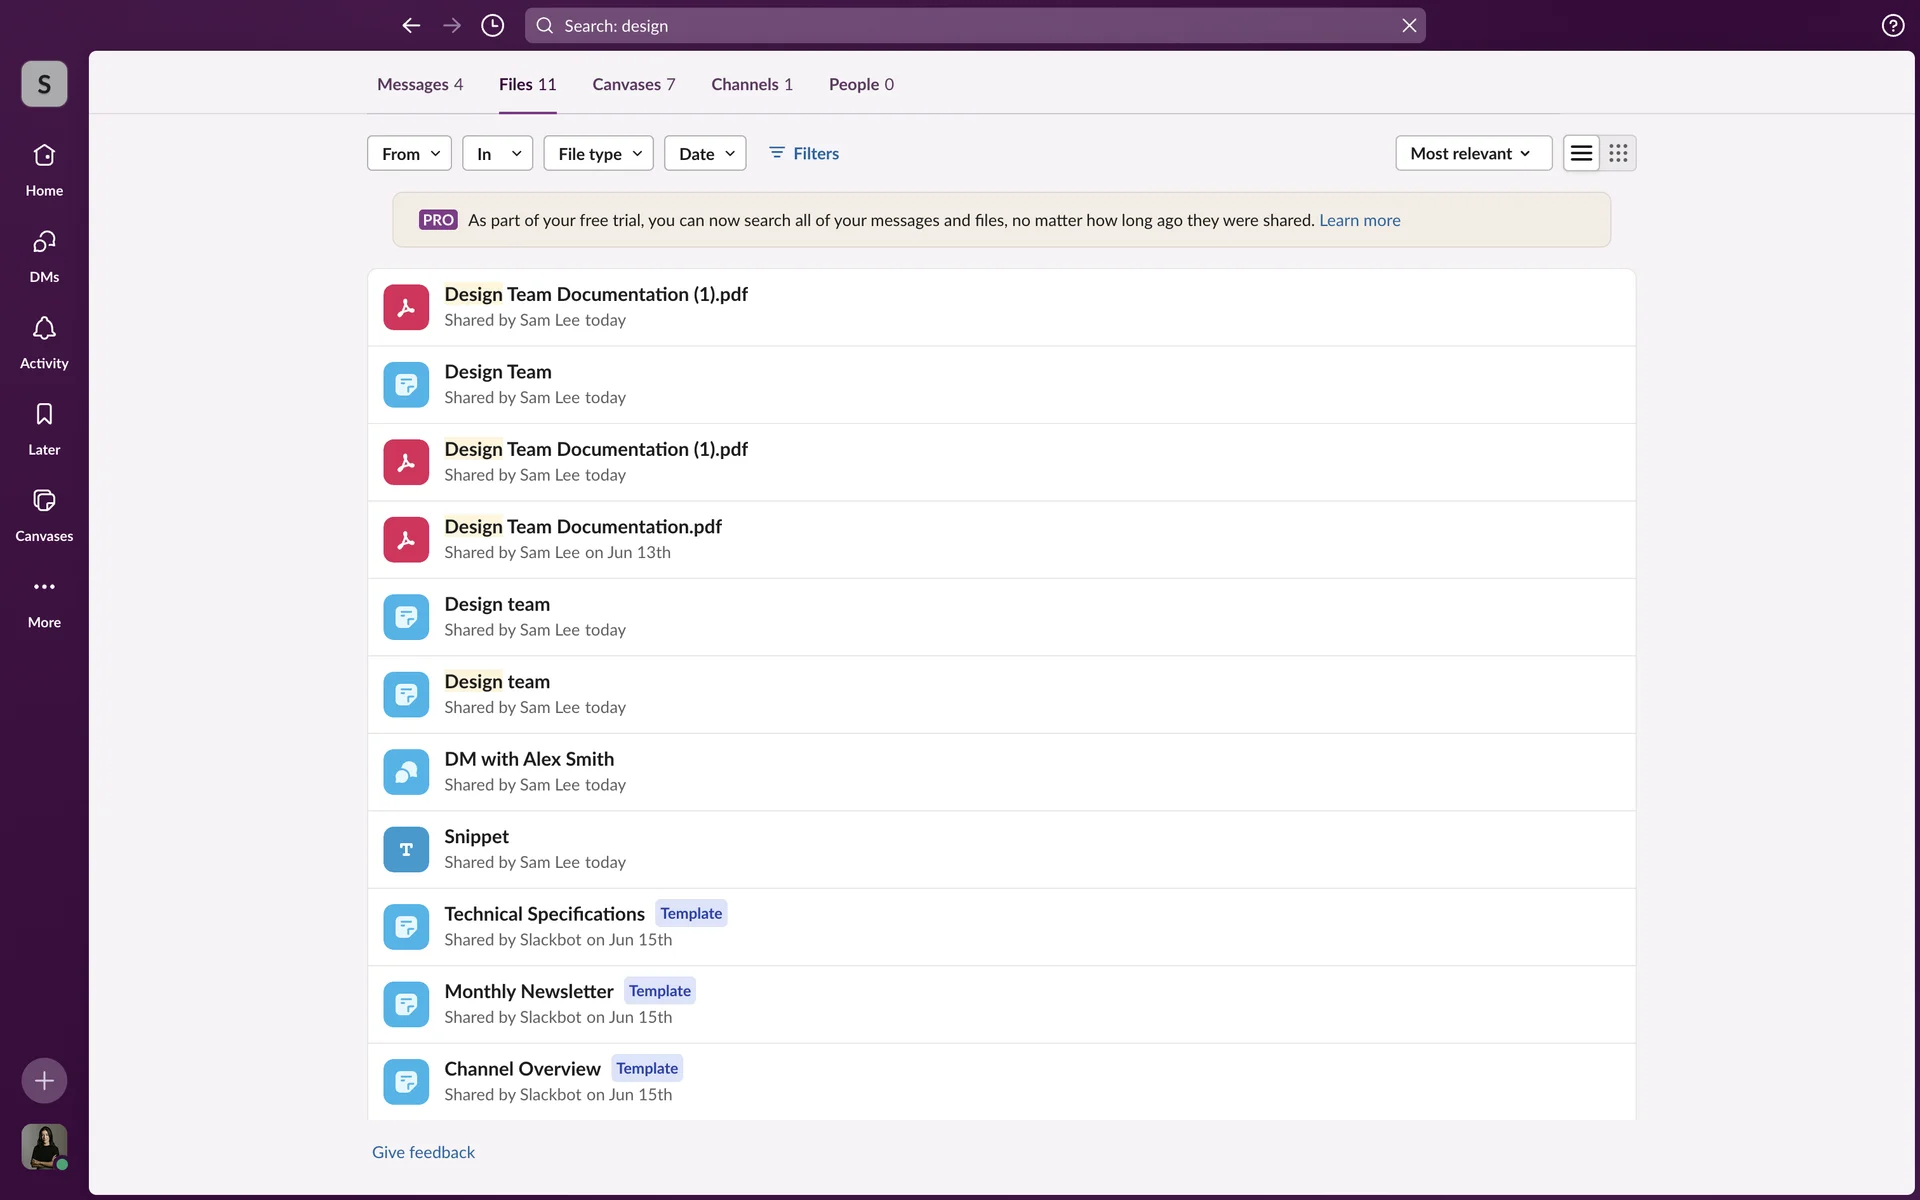Open Canvases in the sidebar
The image size is (1920, 1200).
pyautogui.click(x=44, y=501)
